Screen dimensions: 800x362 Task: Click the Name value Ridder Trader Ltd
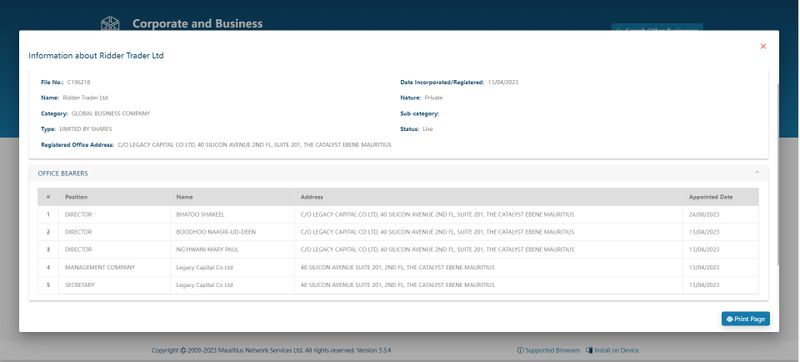pyautogui.click(x=85, y=97)
